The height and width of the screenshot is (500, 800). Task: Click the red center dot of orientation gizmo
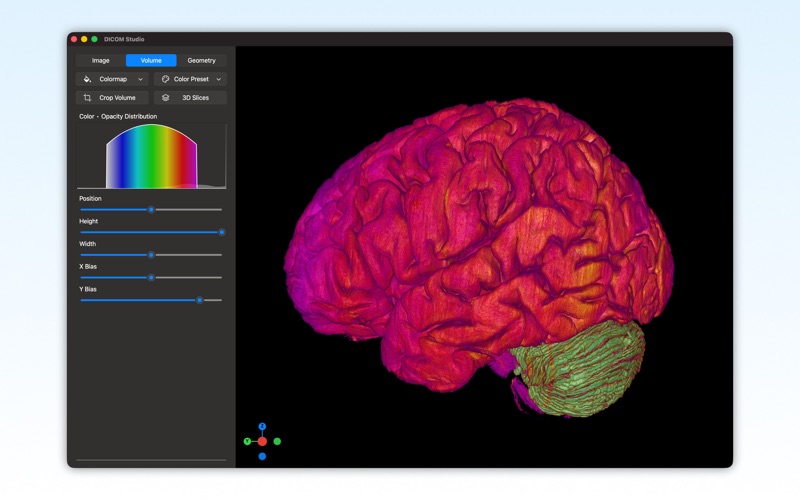[262, 441]
